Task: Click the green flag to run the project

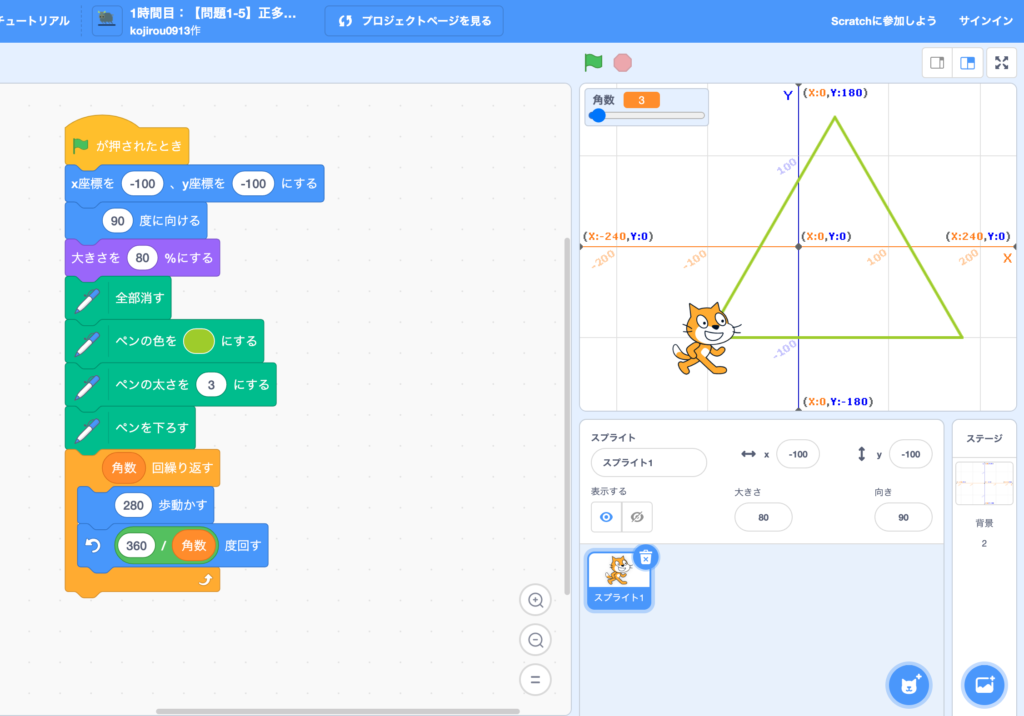Action: coord(591,61)
